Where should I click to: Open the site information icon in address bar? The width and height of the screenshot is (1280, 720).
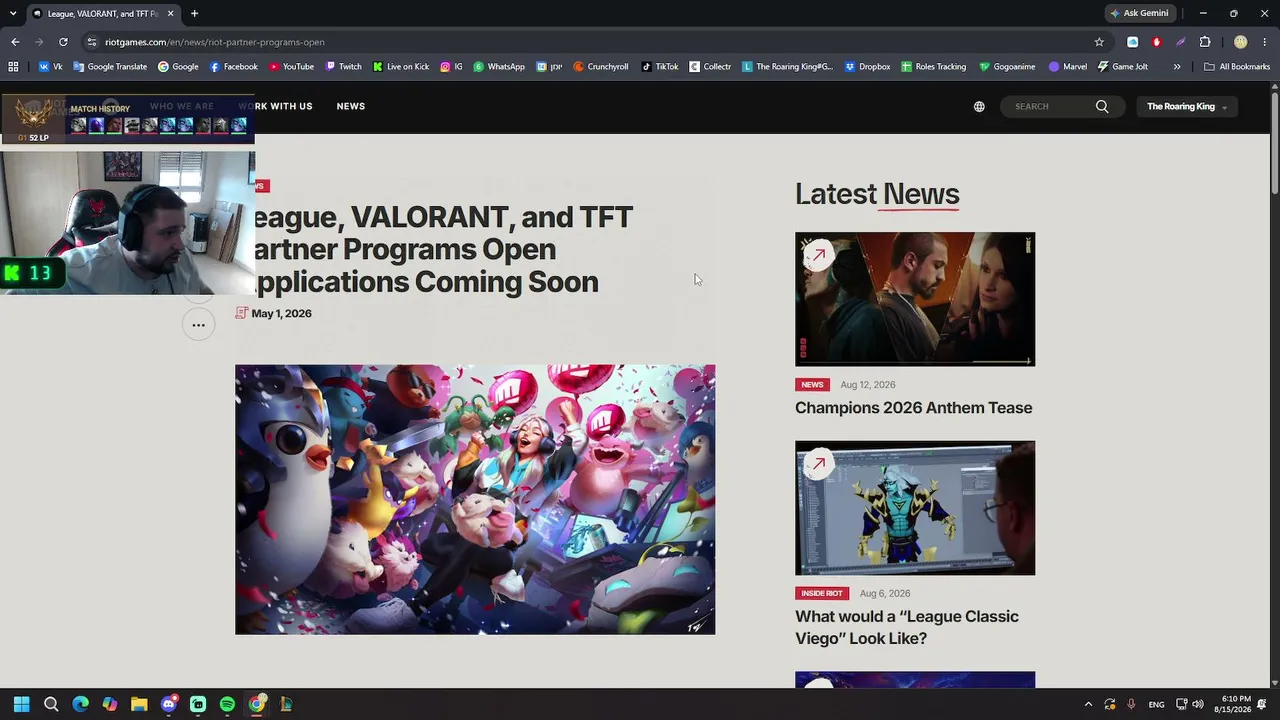click(92, 42)
